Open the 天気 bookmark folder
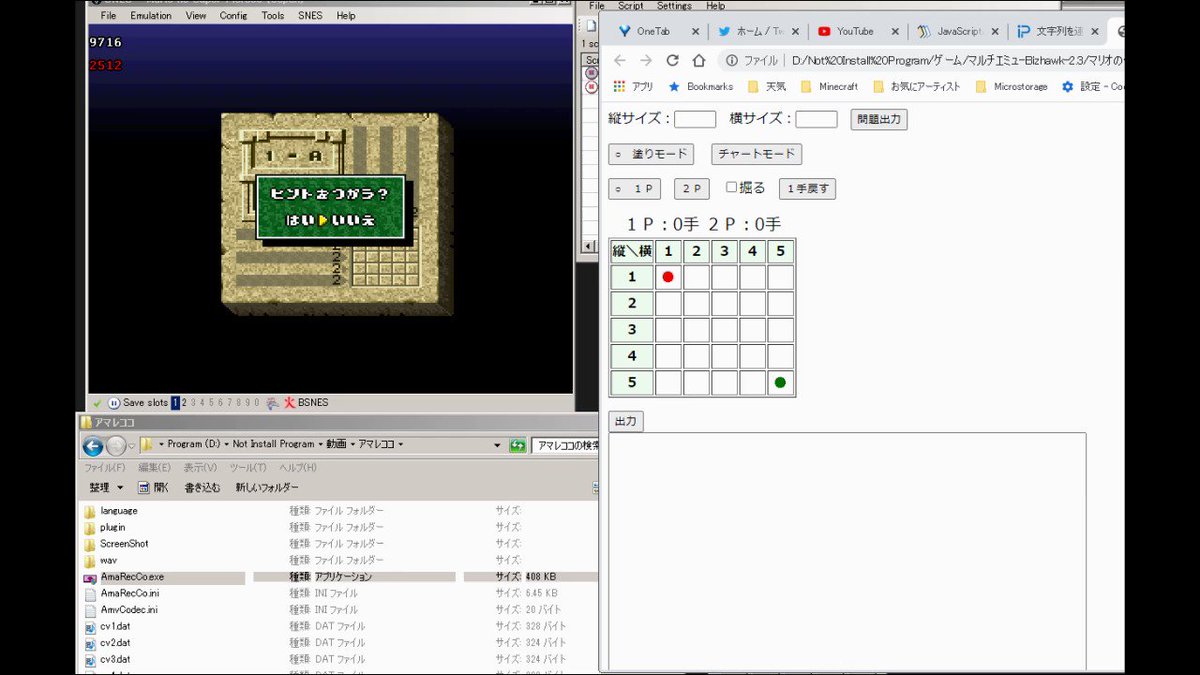The width and height of the screenshot is (1200, 675). [768, 87]
